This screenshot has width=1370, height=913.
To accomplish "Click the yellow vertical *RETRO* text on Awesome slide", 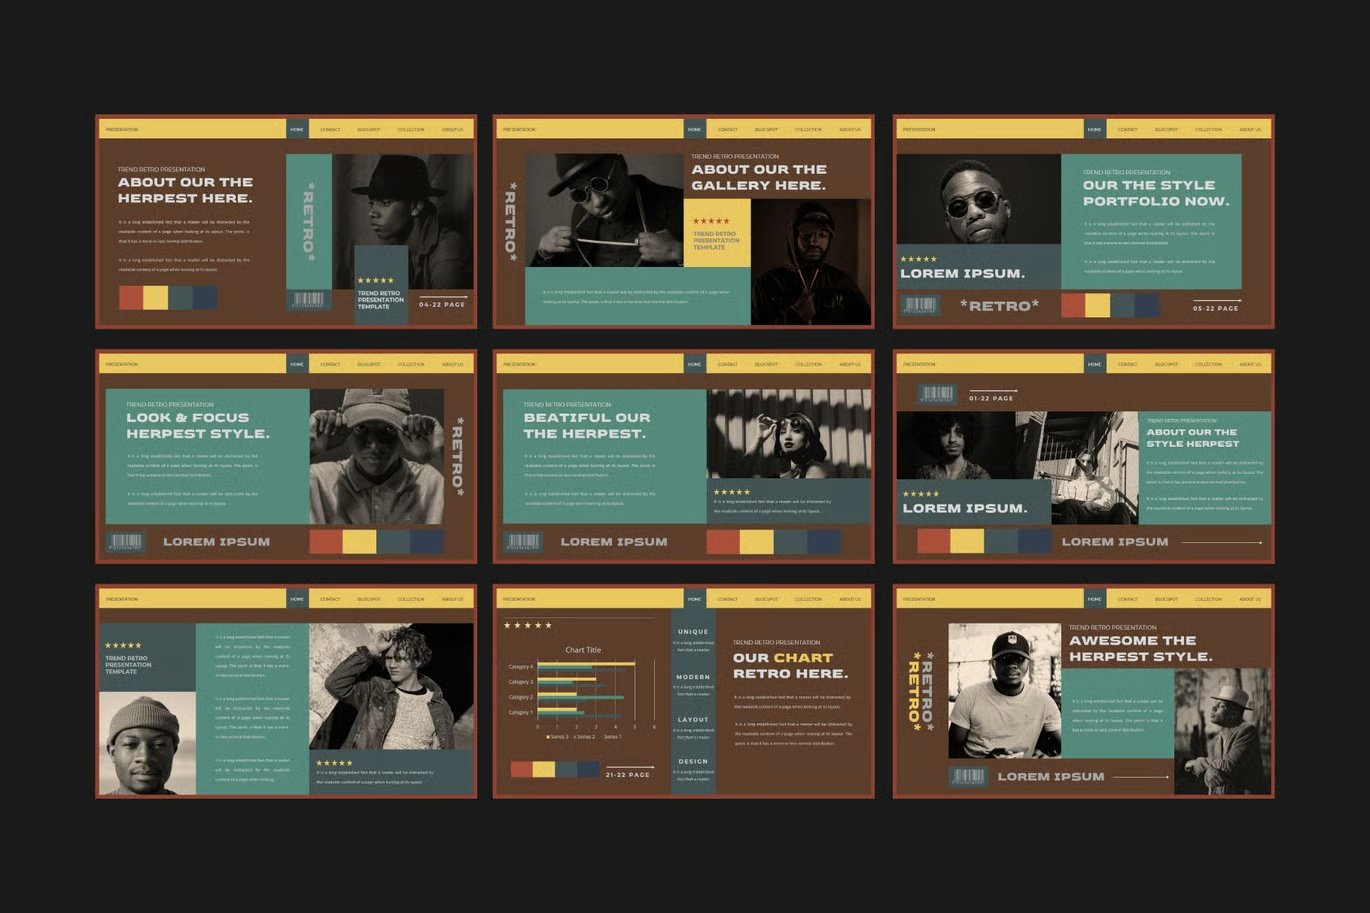I will tap(913, 691).
